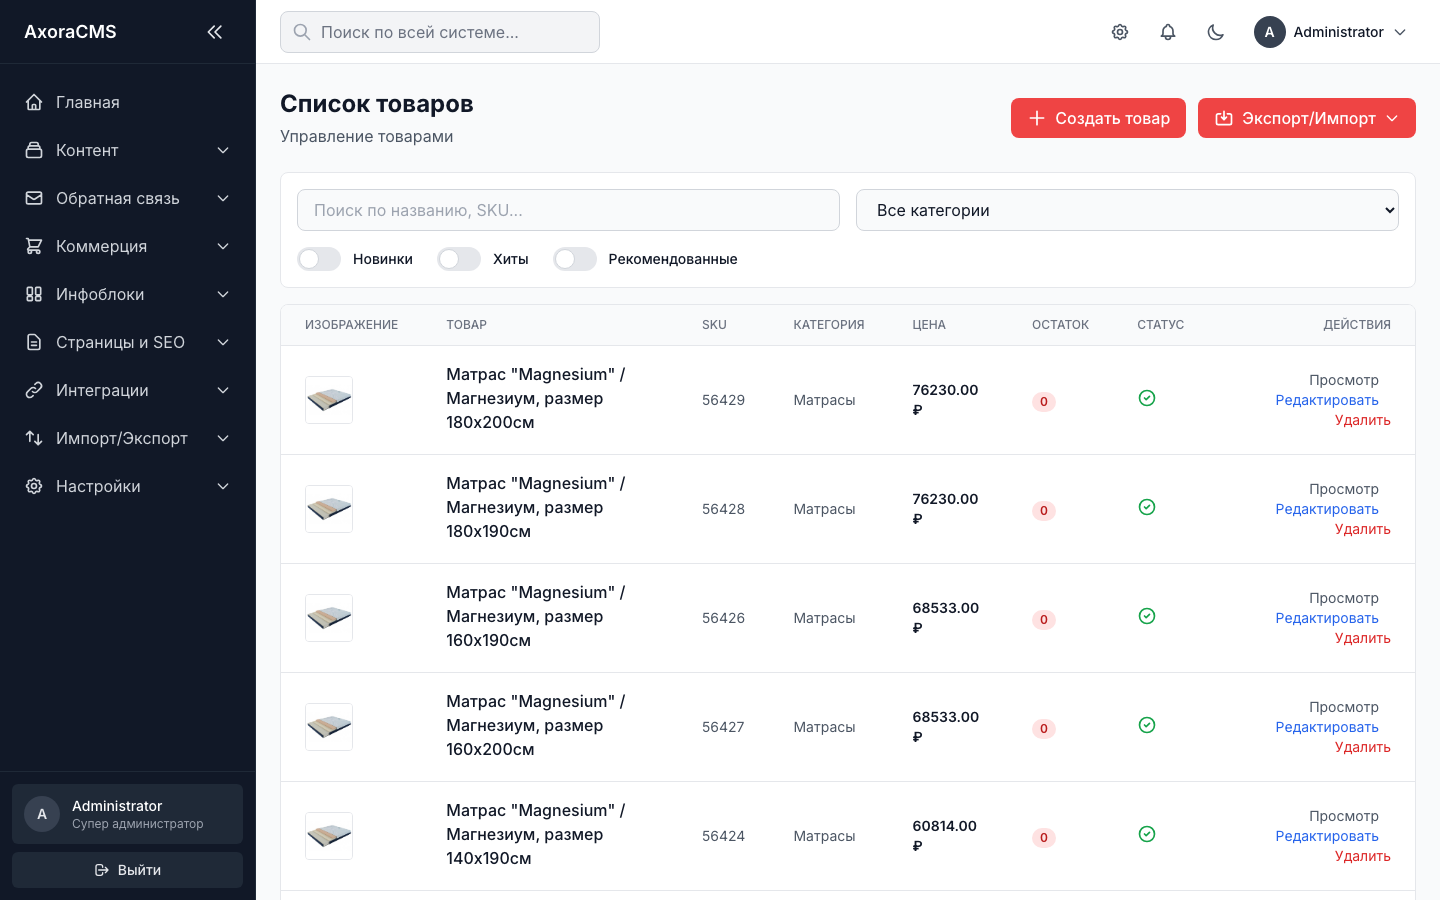Click the Инфоблоки grid icon

coord(34,294)
